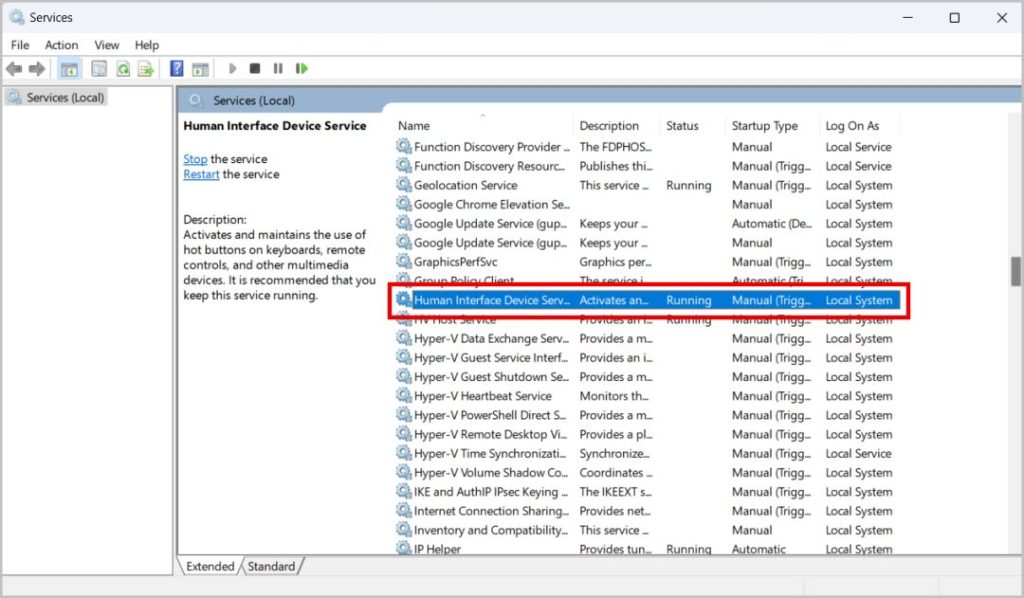Click the Hyper-V Data Exchange Service gear icon
Image resolution: width=1024 pixels, height=598 pixels.
[x=404, y=338]
